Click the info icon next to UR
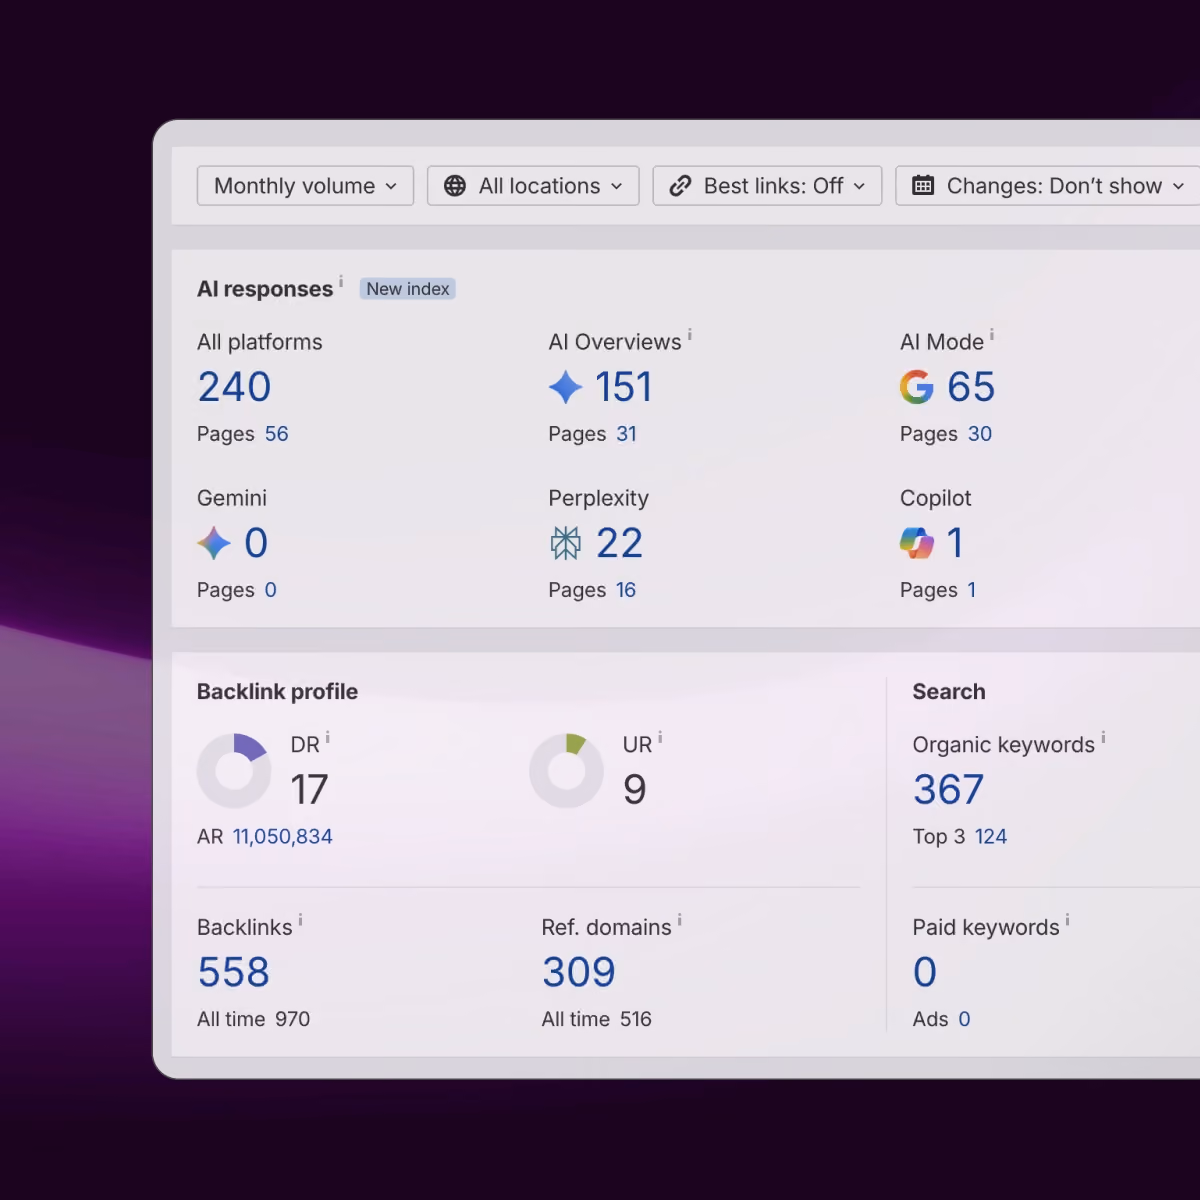The height and width of the screenshot is (1200, 1200). click(660, 738)
